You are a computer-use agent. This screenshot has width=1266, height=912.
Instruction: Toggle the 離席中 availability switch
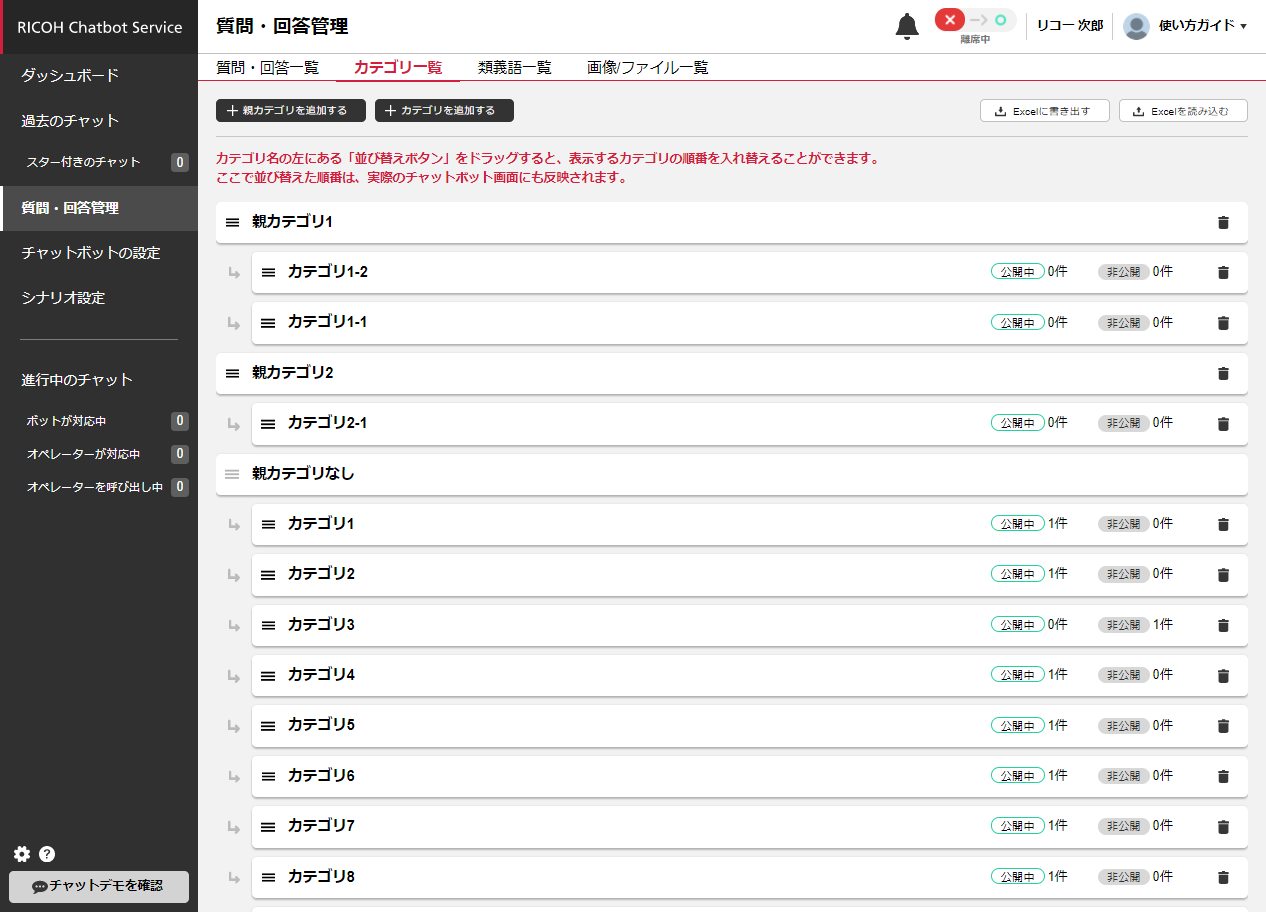[x=974, y=21]
